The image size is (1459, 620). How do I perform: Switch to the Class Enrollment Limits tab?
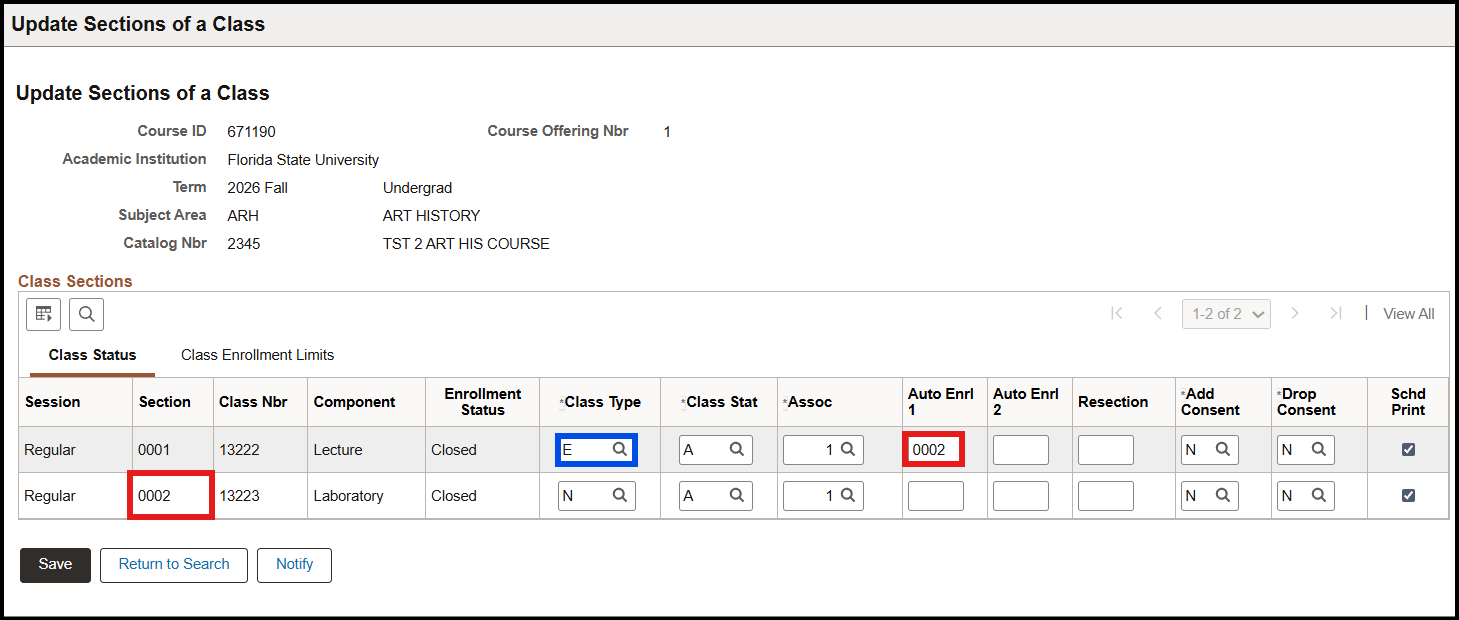[257, 355]
